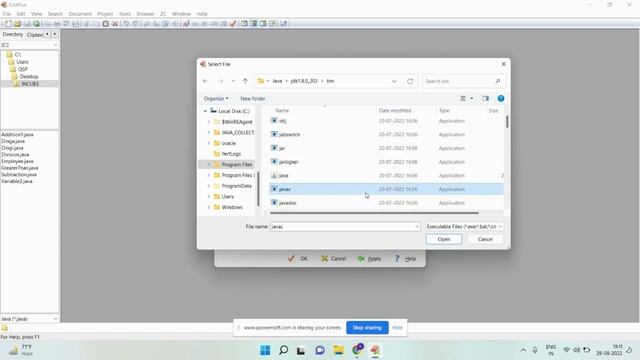This screenshot has width=640, height=360.
Task: Click New folder in Select File dialog
Action: pos(253,98)
